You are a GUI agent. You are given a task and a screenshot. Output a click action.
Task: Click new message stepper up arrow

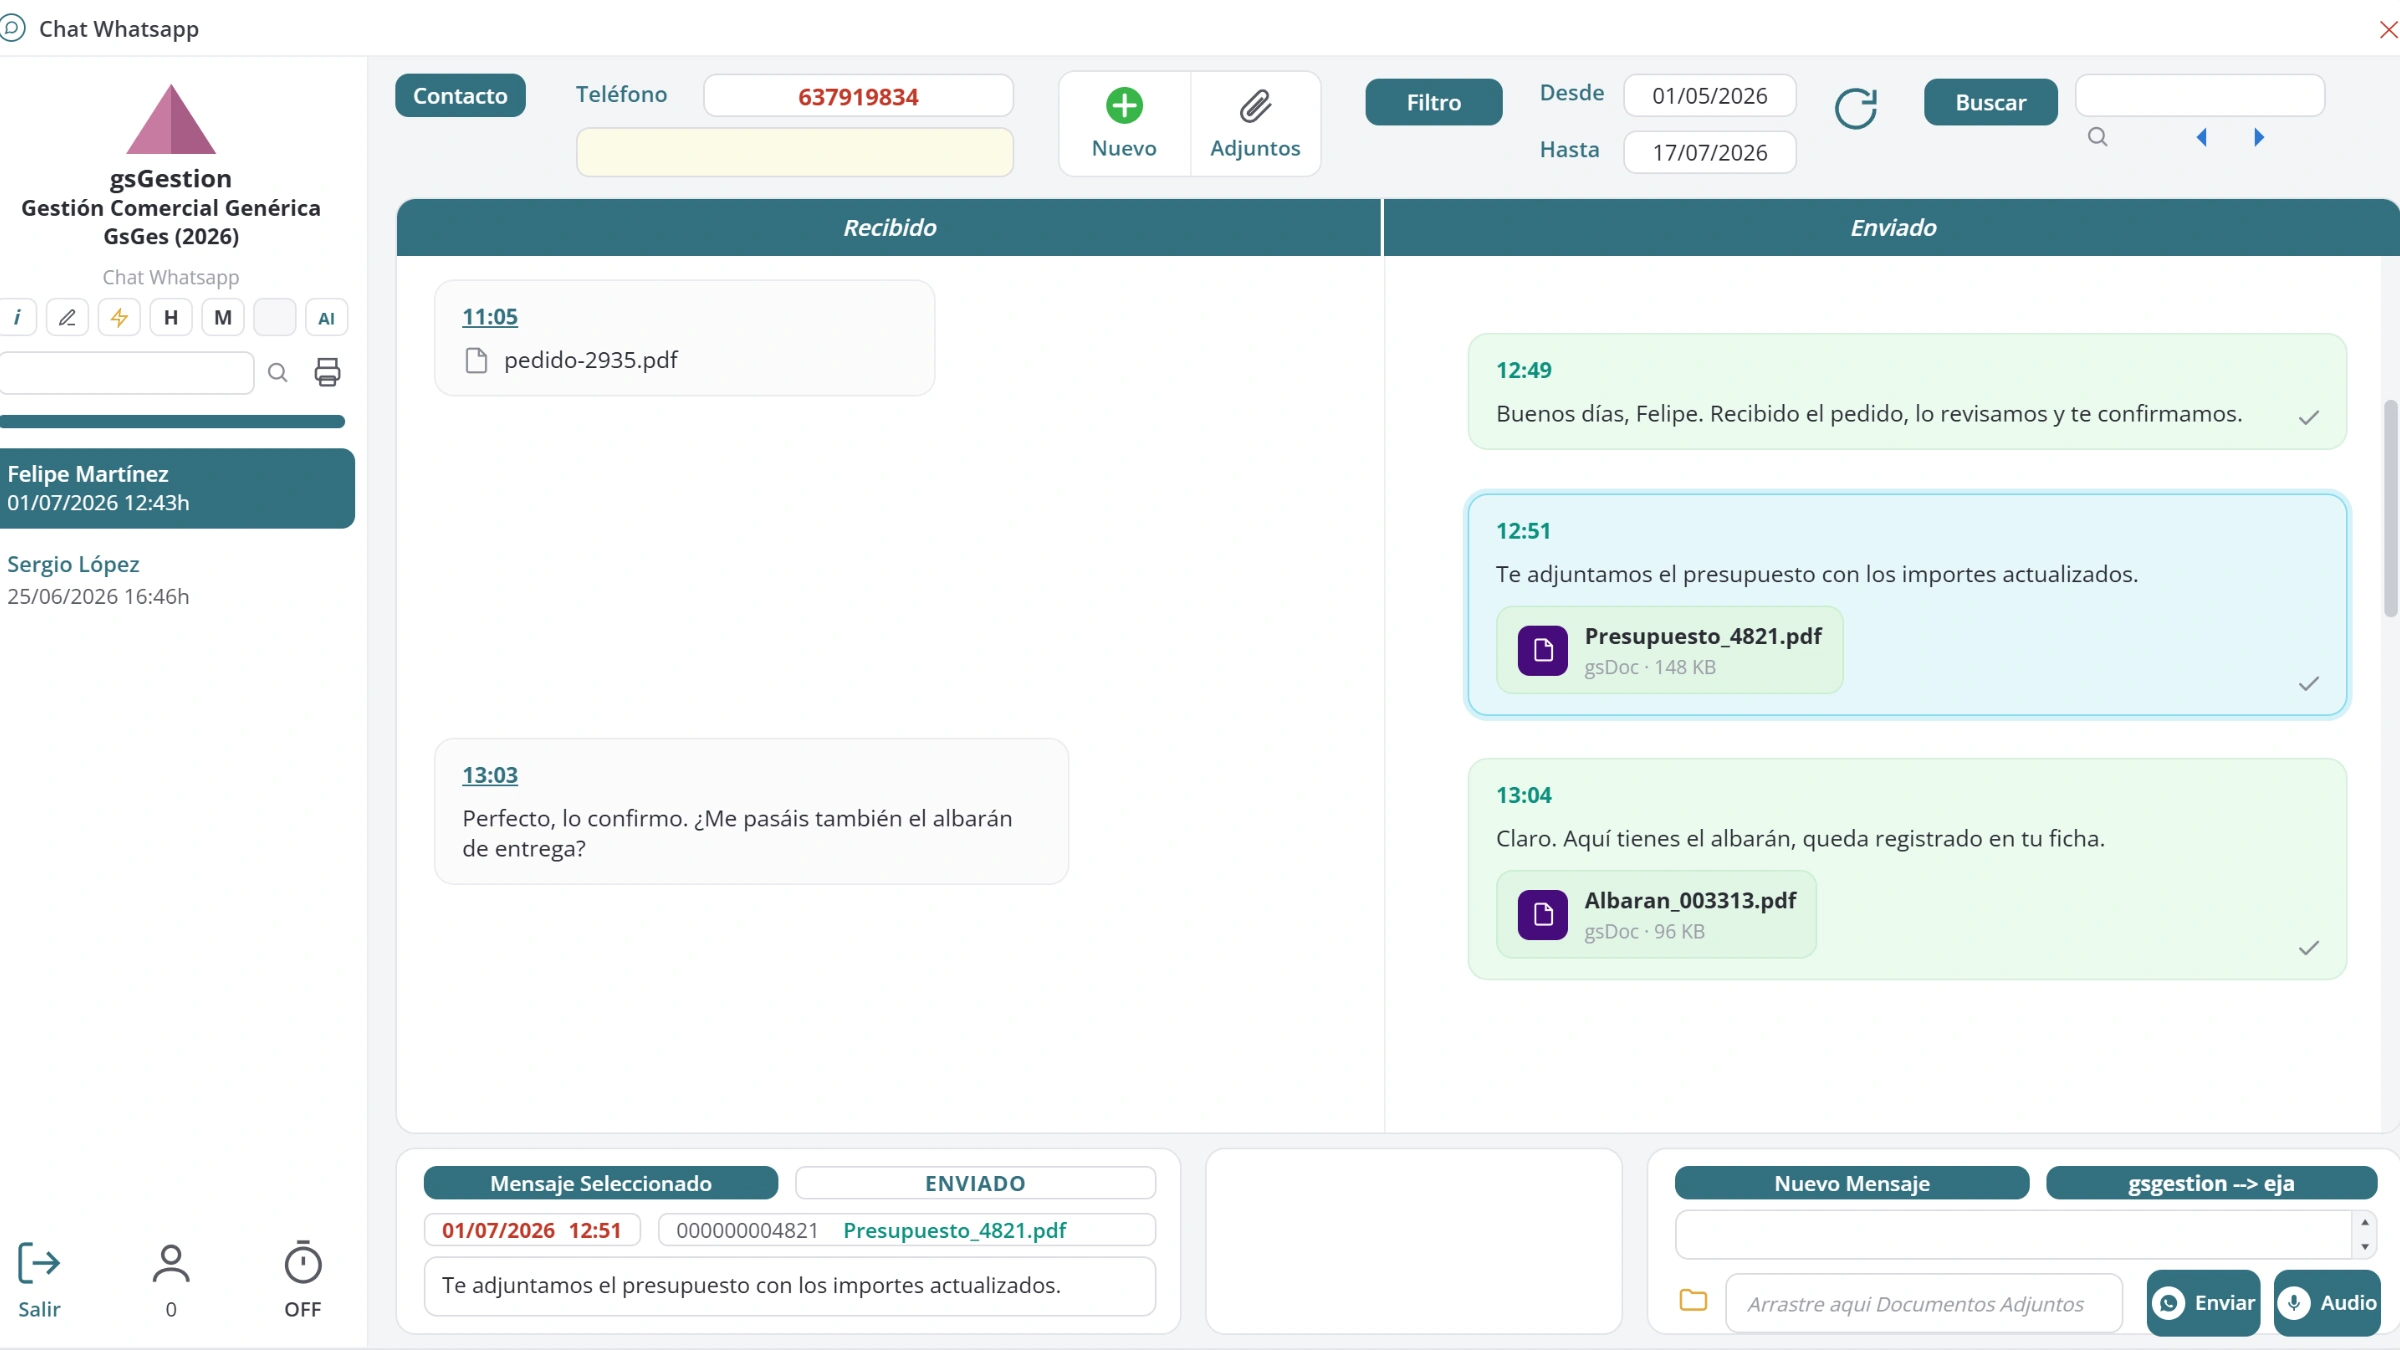2365,1222
